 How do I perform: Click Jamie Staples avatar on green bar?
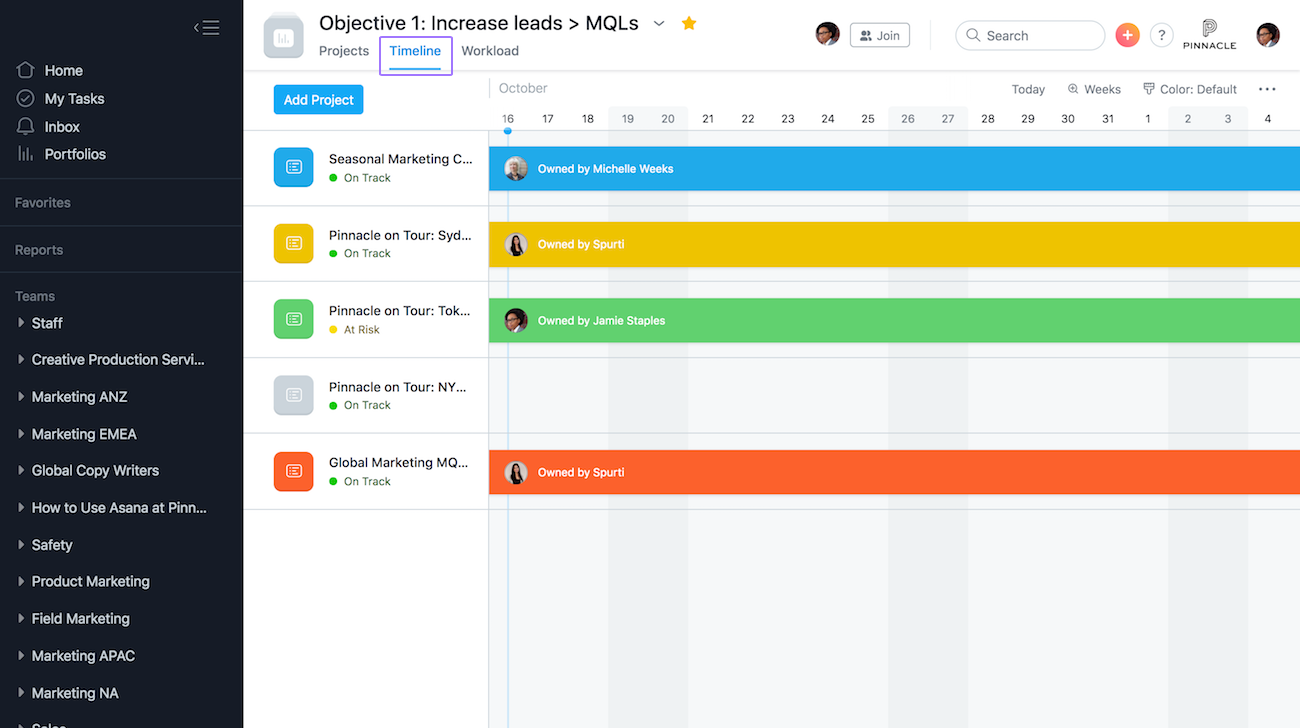click(516, 320)
